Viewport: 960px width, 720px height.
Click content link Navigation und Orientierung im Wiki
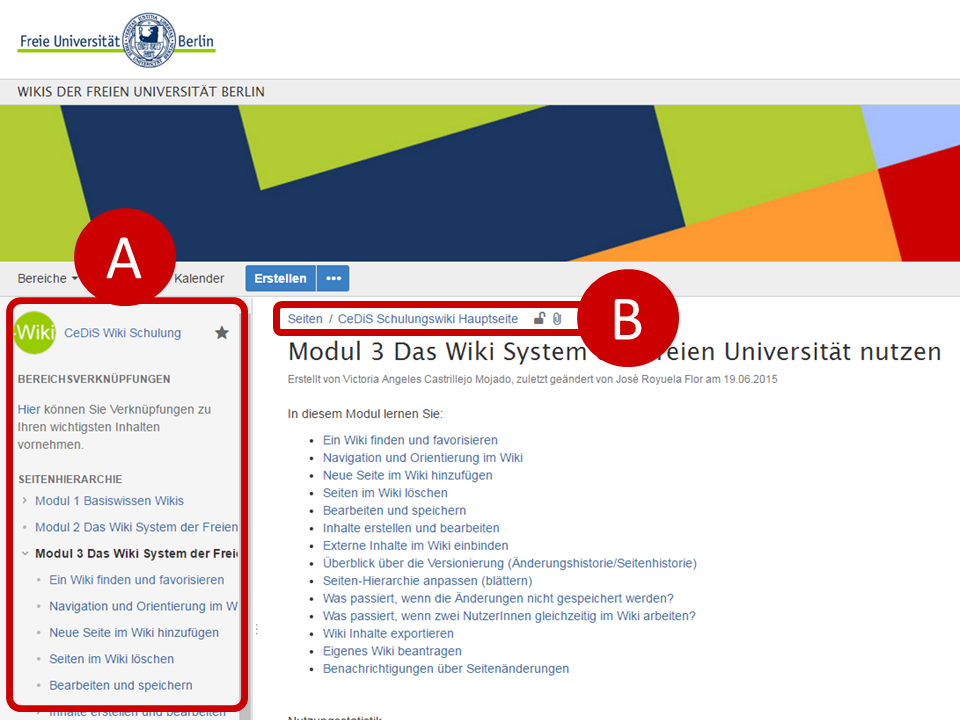(x=423, y=458)
